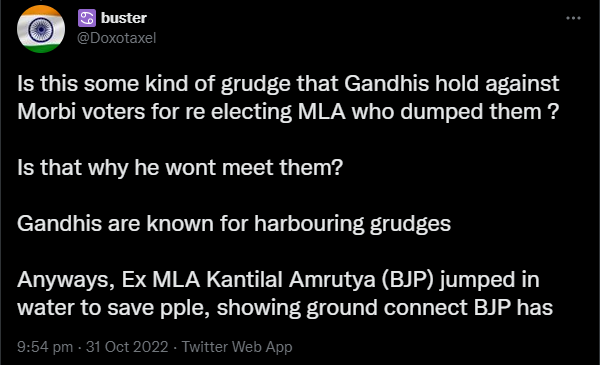
Task: Click the phrase 'MLA who dumped them ?'
Action: tap(429, 112)
